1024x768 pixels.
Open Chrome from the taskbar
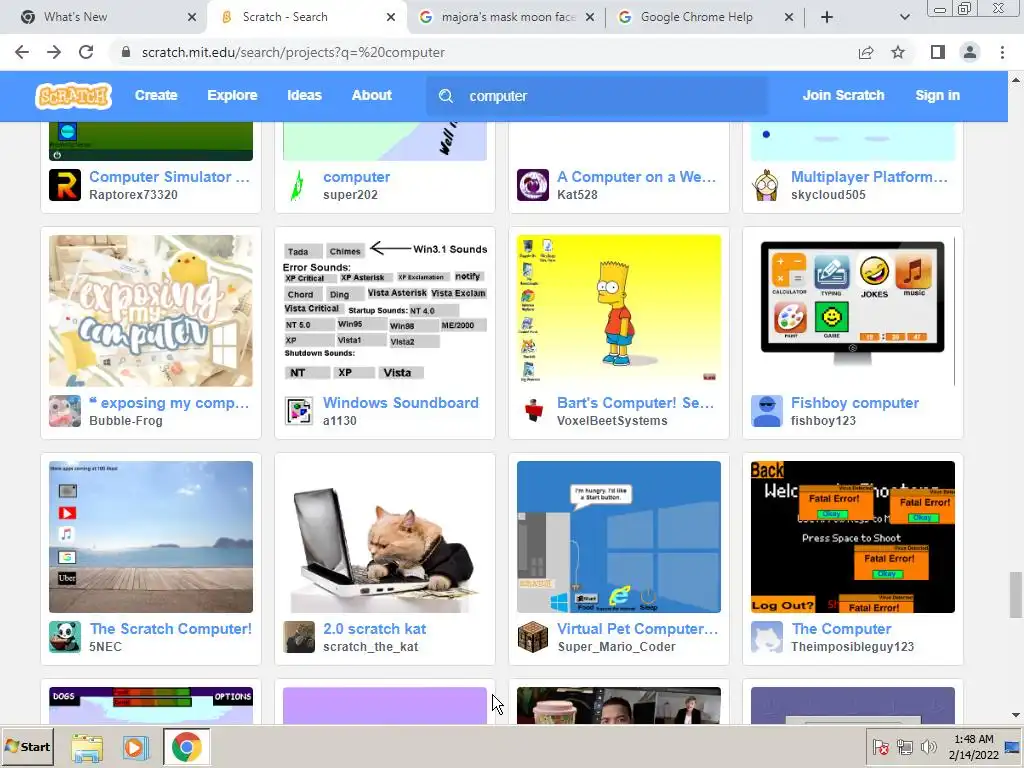pos(187,746)
